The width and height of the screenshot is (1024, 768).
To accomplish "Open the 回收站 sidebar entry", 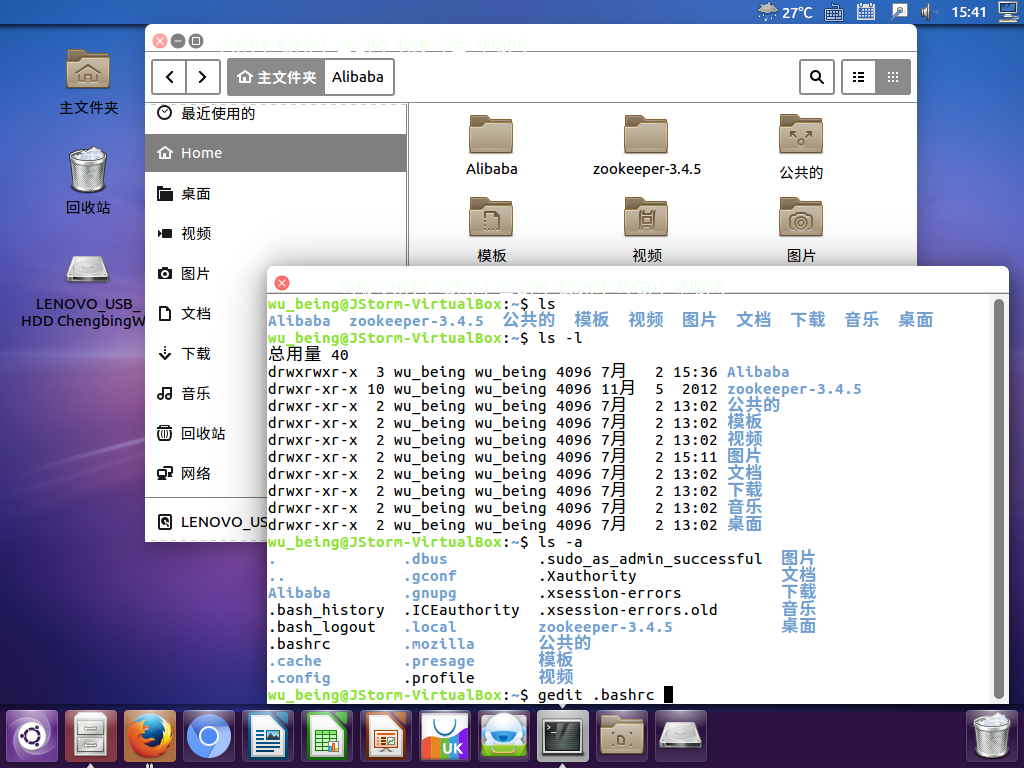I will [x=202, y=434].
